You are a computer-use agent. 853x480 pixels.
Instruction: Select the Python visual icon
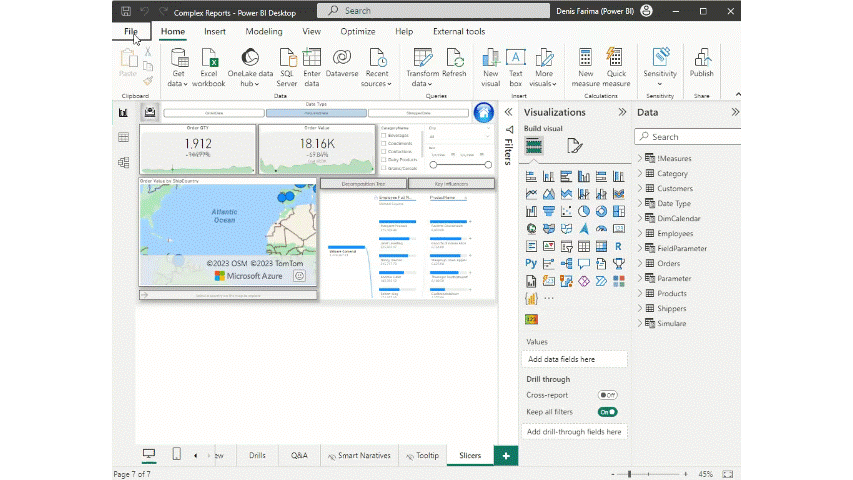tap(531, 263)
